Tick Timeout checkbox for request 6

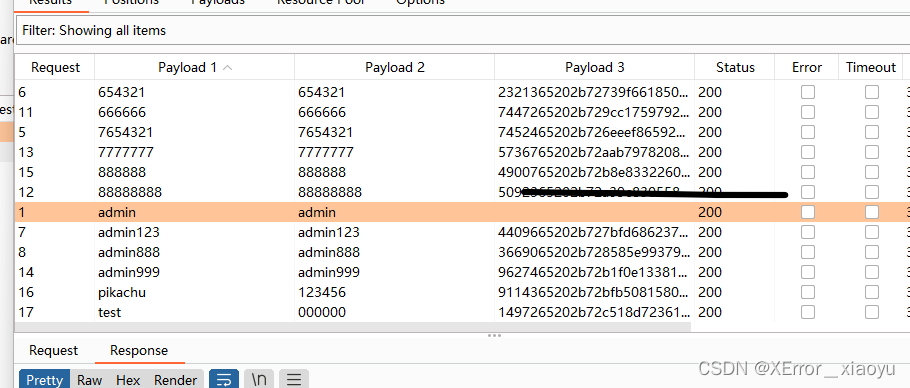click(872, 92)
